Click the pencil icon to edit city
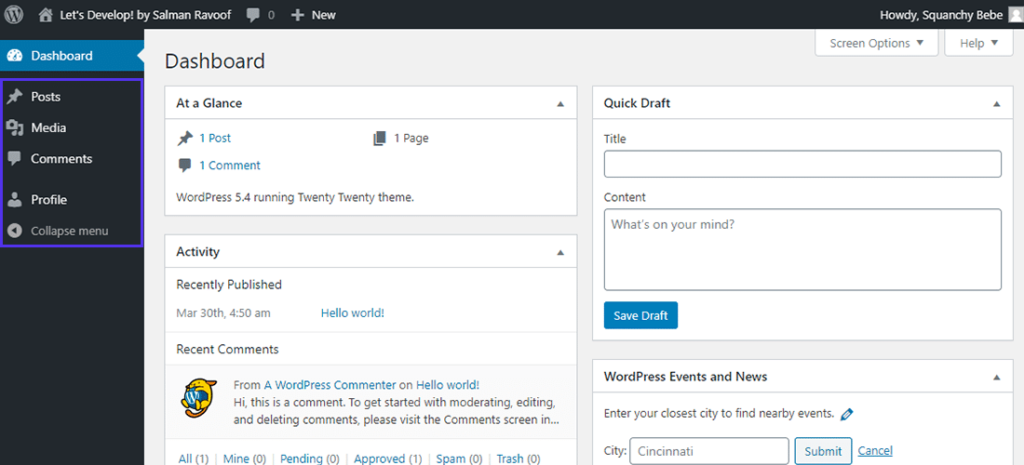 pyautogui.click(x=847, y=414)
